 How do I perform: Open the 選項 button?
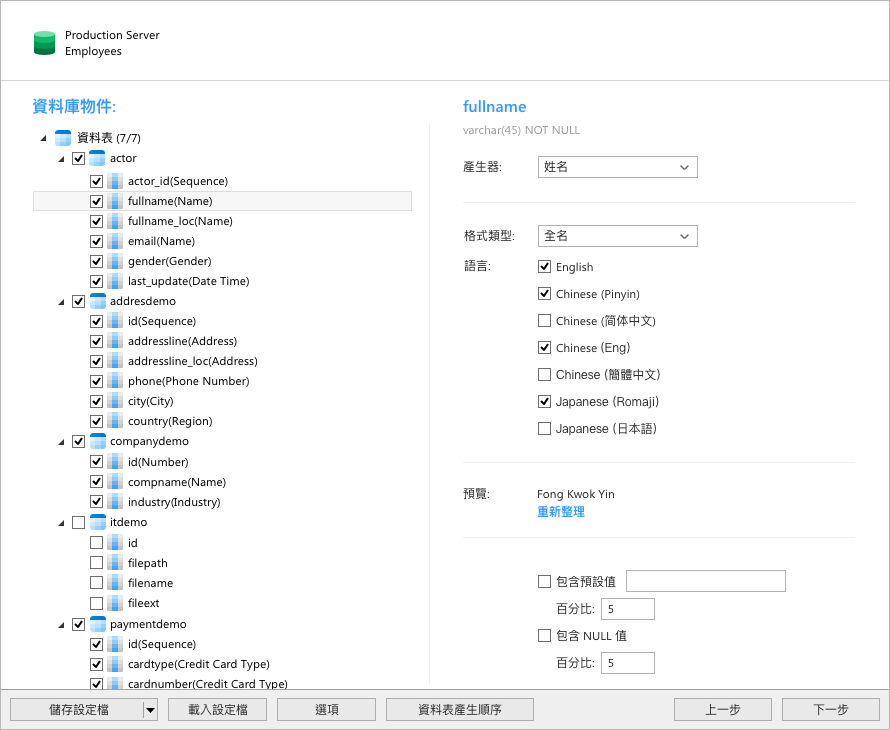(326, 710)
